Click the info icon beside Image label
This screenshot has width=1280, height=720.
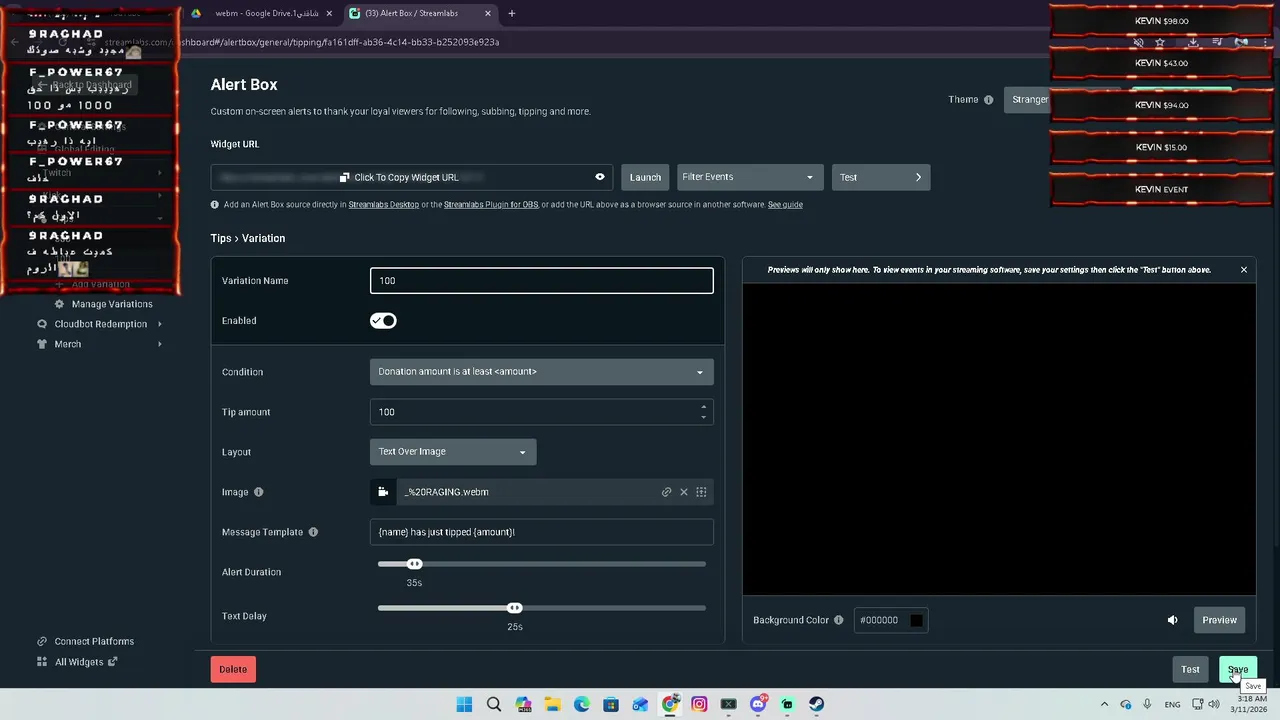[x=258, y=492]
